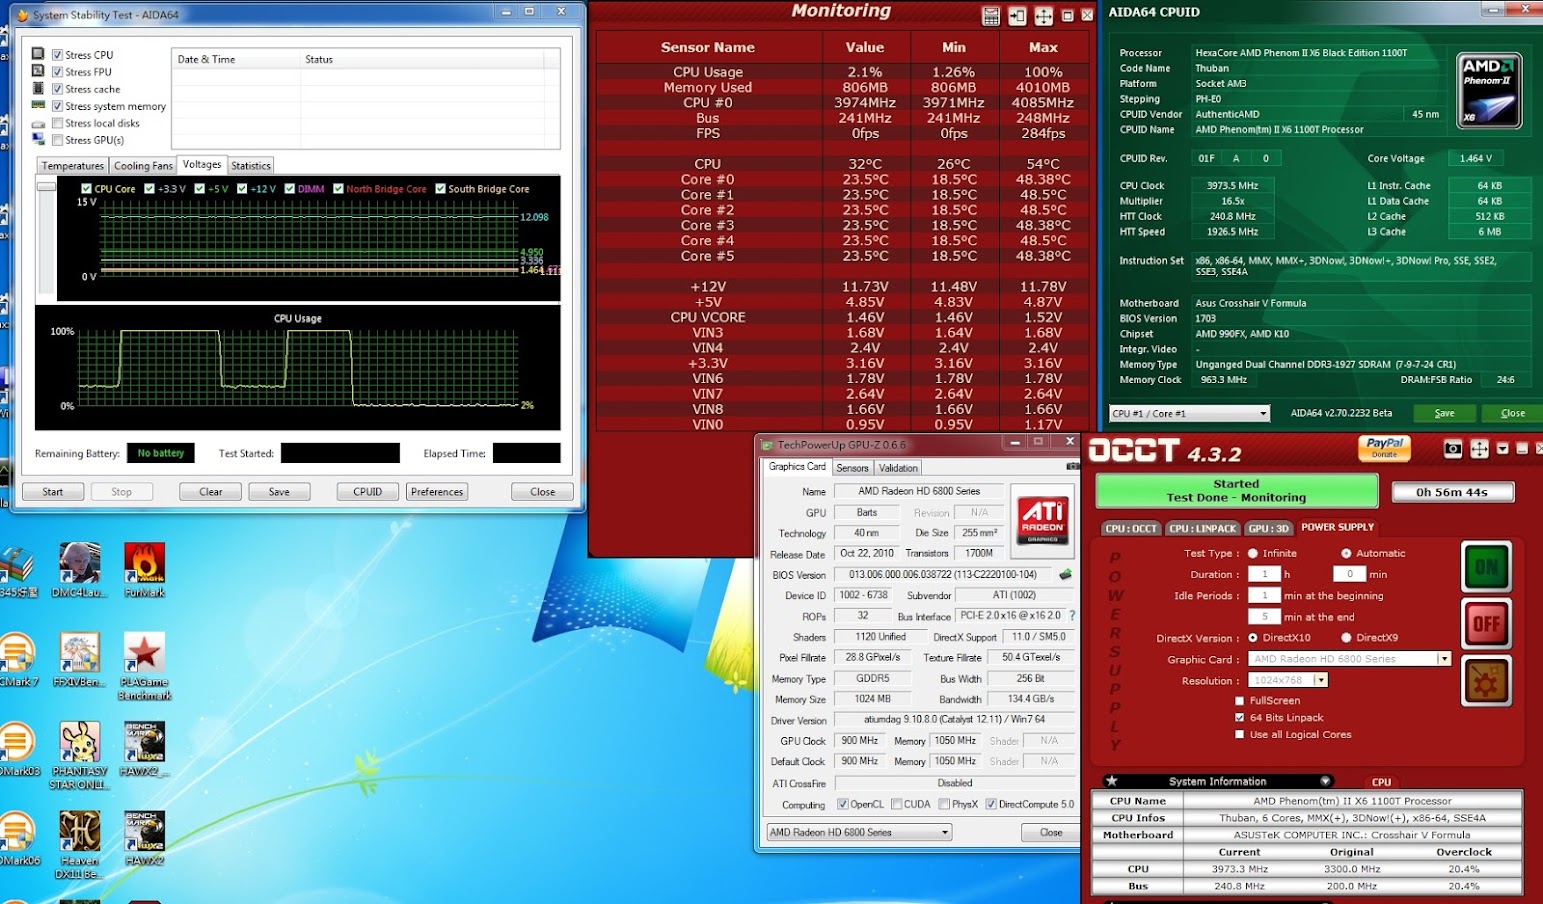Toggle the Stress system memory checkbox
The width and height of the screenshot is (1543, 904).
[x=58, y=106]
